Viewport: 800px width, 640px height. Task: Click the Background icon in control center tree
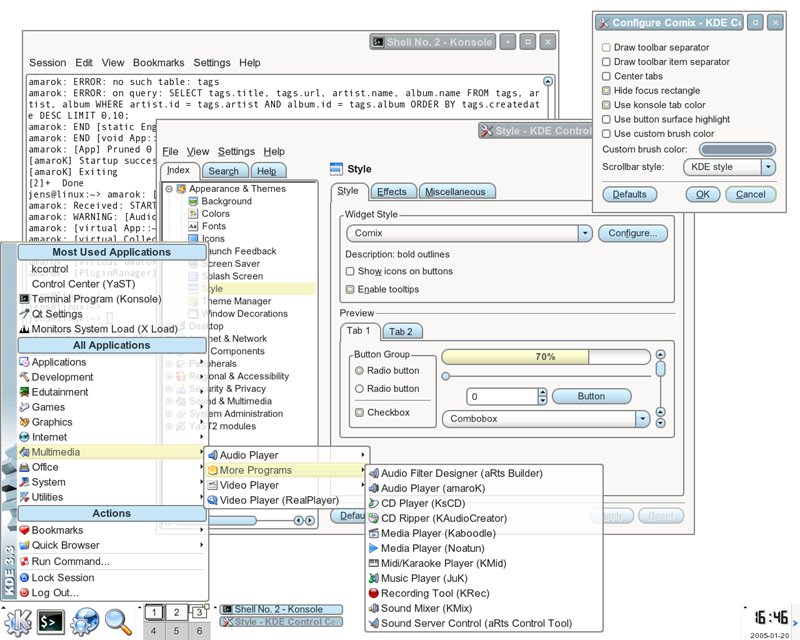(x=193, y=201)
